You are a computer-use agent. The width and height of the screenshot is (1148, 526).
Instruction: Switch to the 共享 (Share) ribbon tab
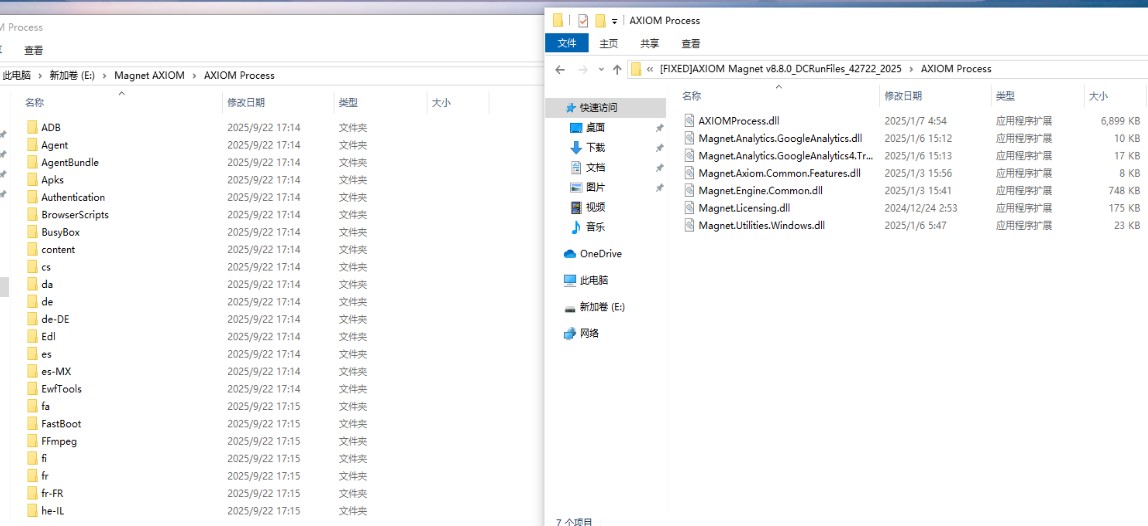click(x=649, y=43)
